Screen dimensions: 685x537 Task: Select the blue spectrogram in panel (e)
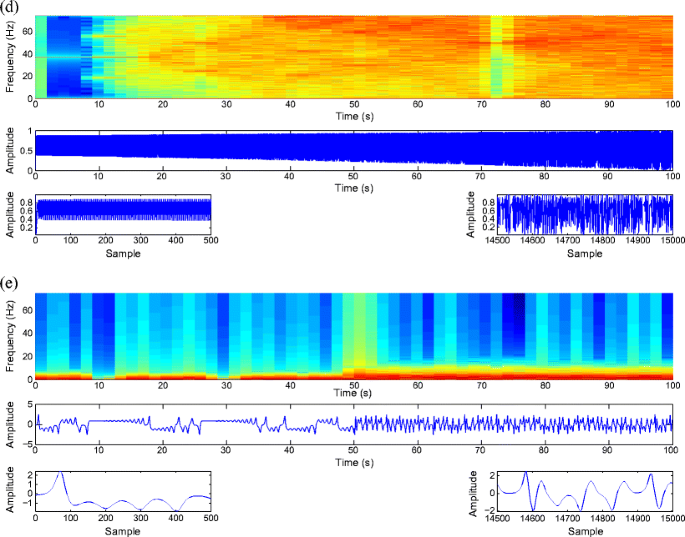354,336
